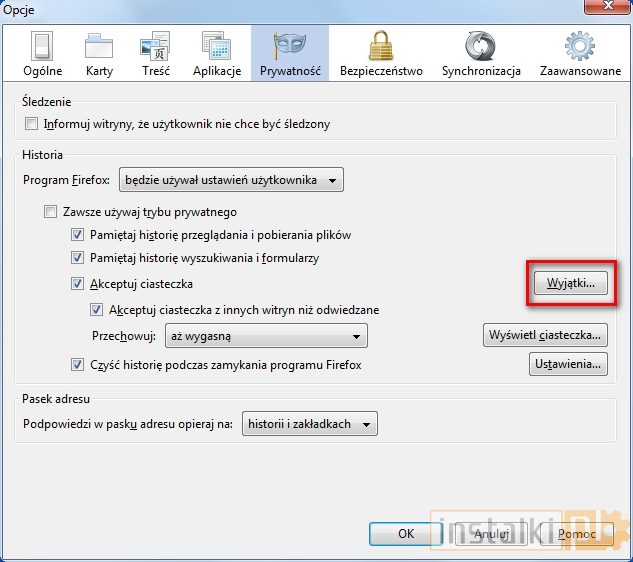Click the Wyjątki exceptions button
The height and width of the screenshot is (562, 633).
click(568, 283)
